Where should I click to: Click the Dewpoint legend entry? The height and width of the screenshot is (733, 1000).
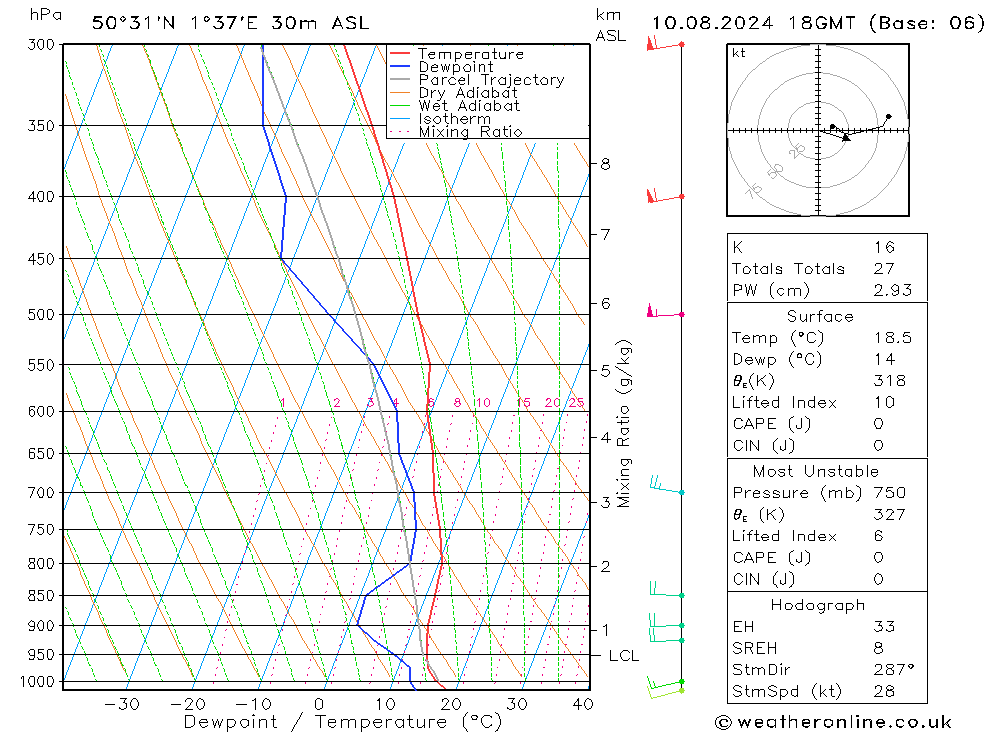point(456,66)
